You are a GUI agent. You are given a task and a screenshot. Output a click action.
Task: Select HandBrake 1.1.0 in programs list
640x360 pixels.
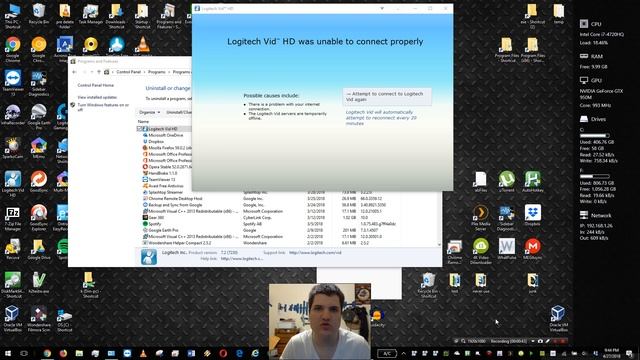tap(162, 173)
